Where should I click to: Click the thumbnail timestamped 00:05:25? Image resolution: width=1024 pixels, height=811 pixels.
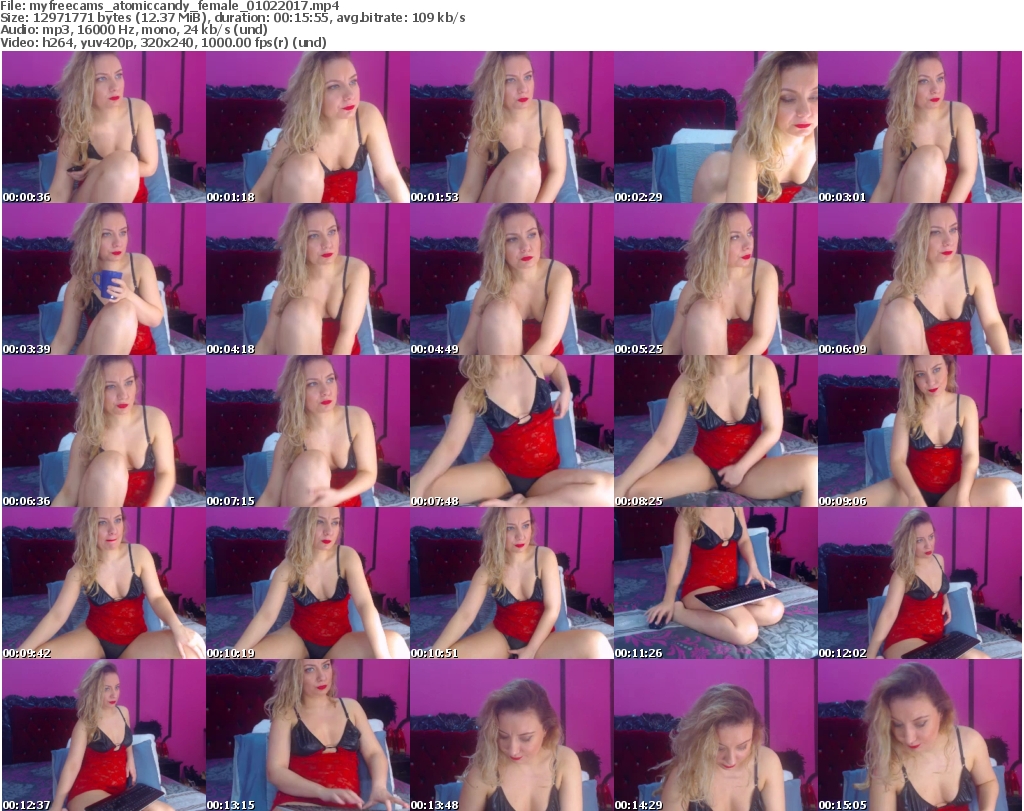[x=716, y=279]
